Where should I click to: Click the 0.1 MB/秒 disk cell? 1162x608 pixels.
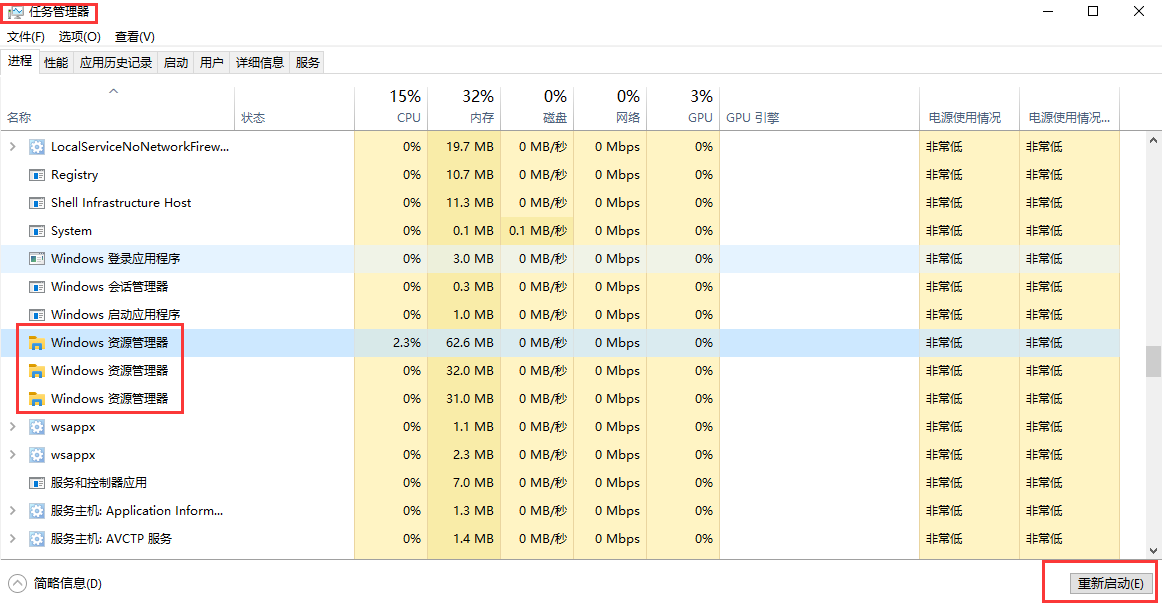[537, 231]
